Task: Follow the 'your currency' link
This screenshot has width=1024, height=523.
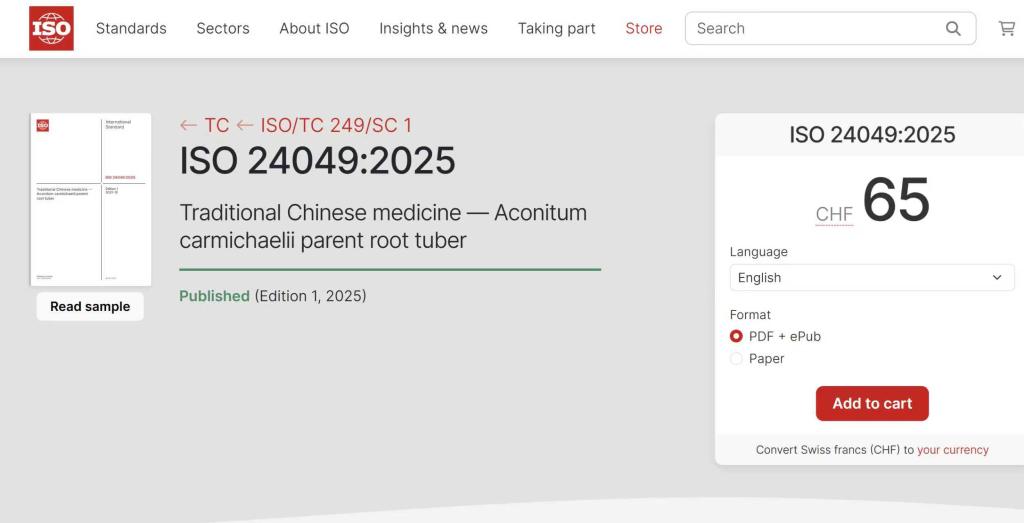Action: (x=952, y=450)
